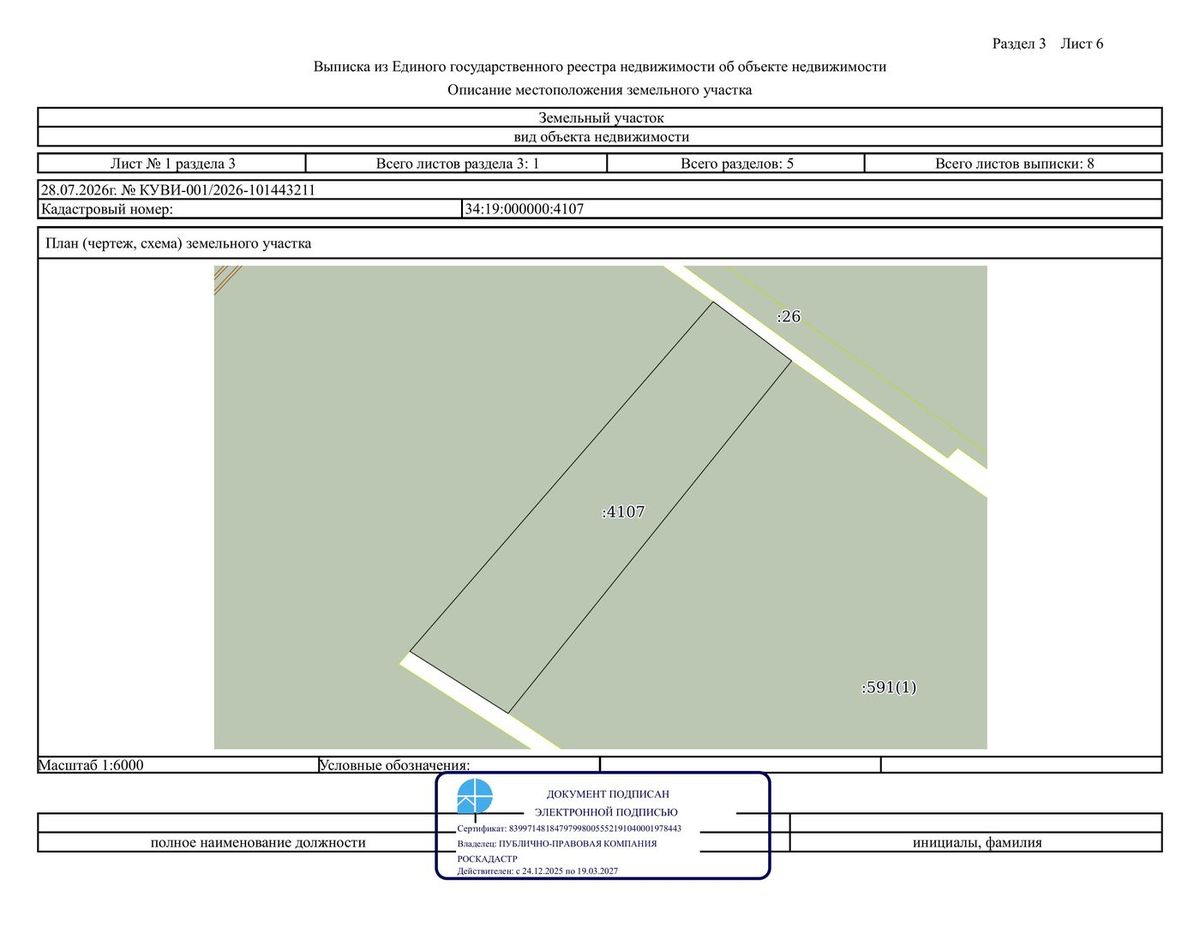The width and height of the screenshot is (1200, 927).
Task: Click the validity dates line "Действителен: с 24.12.2025"
Action: 537,872
